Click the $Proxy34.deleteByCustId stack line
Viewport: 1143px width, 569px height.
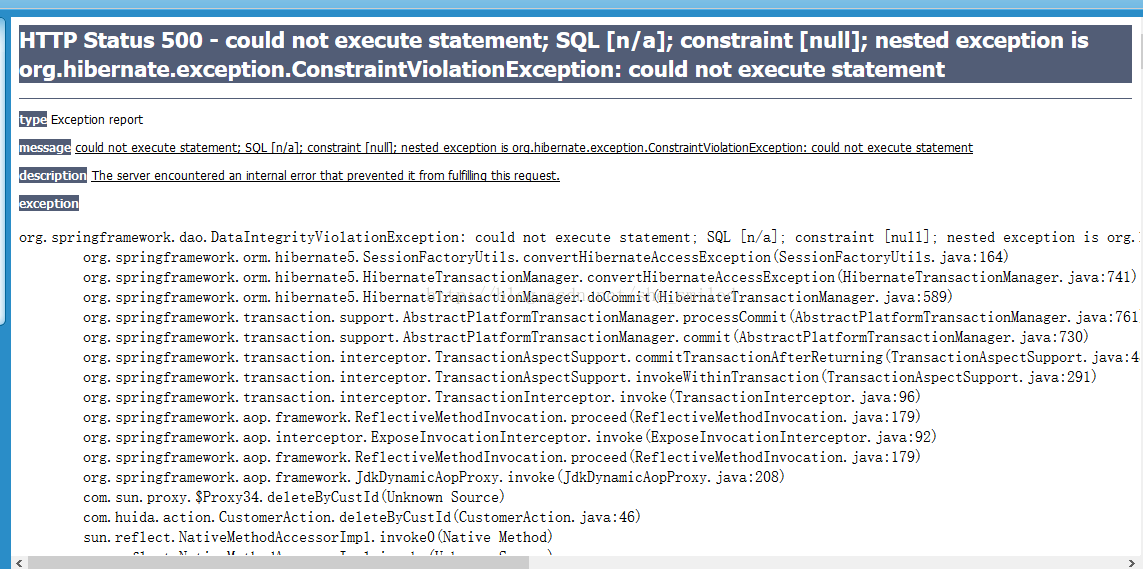294,497
